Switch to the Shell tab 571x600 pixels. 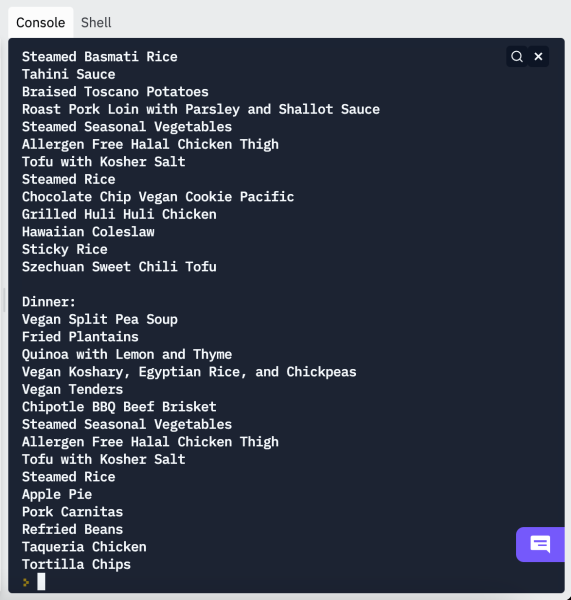(x=96, y=23)
